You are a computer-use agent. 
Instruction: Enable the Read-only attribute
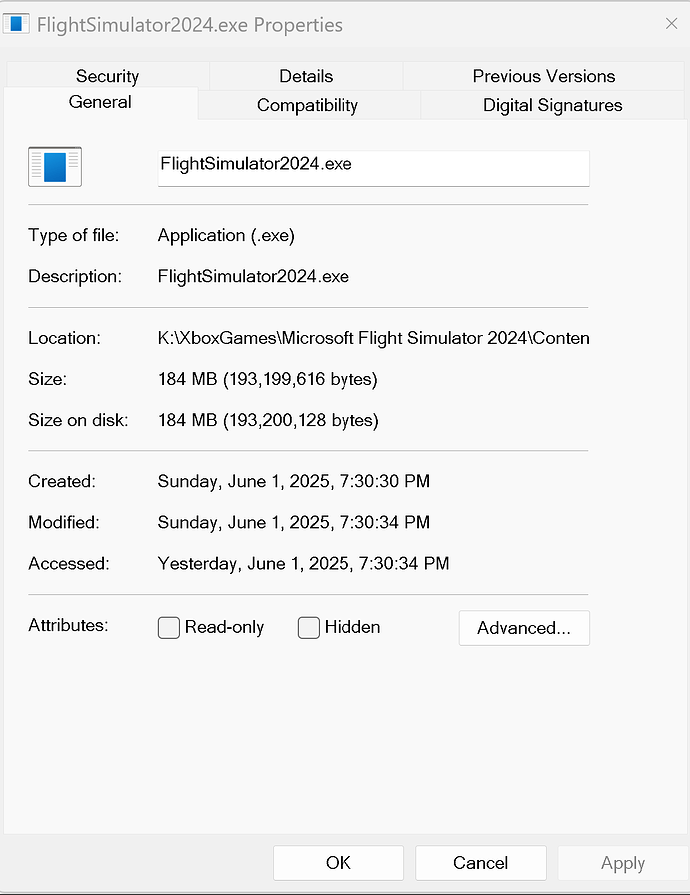pos(168,628)
